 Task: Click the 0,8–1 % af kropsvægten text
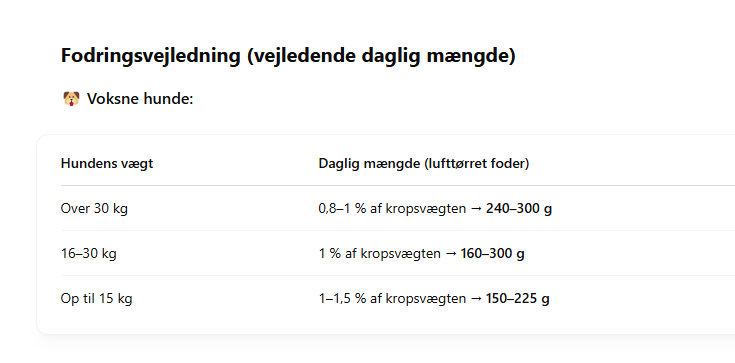coord(392,209)
